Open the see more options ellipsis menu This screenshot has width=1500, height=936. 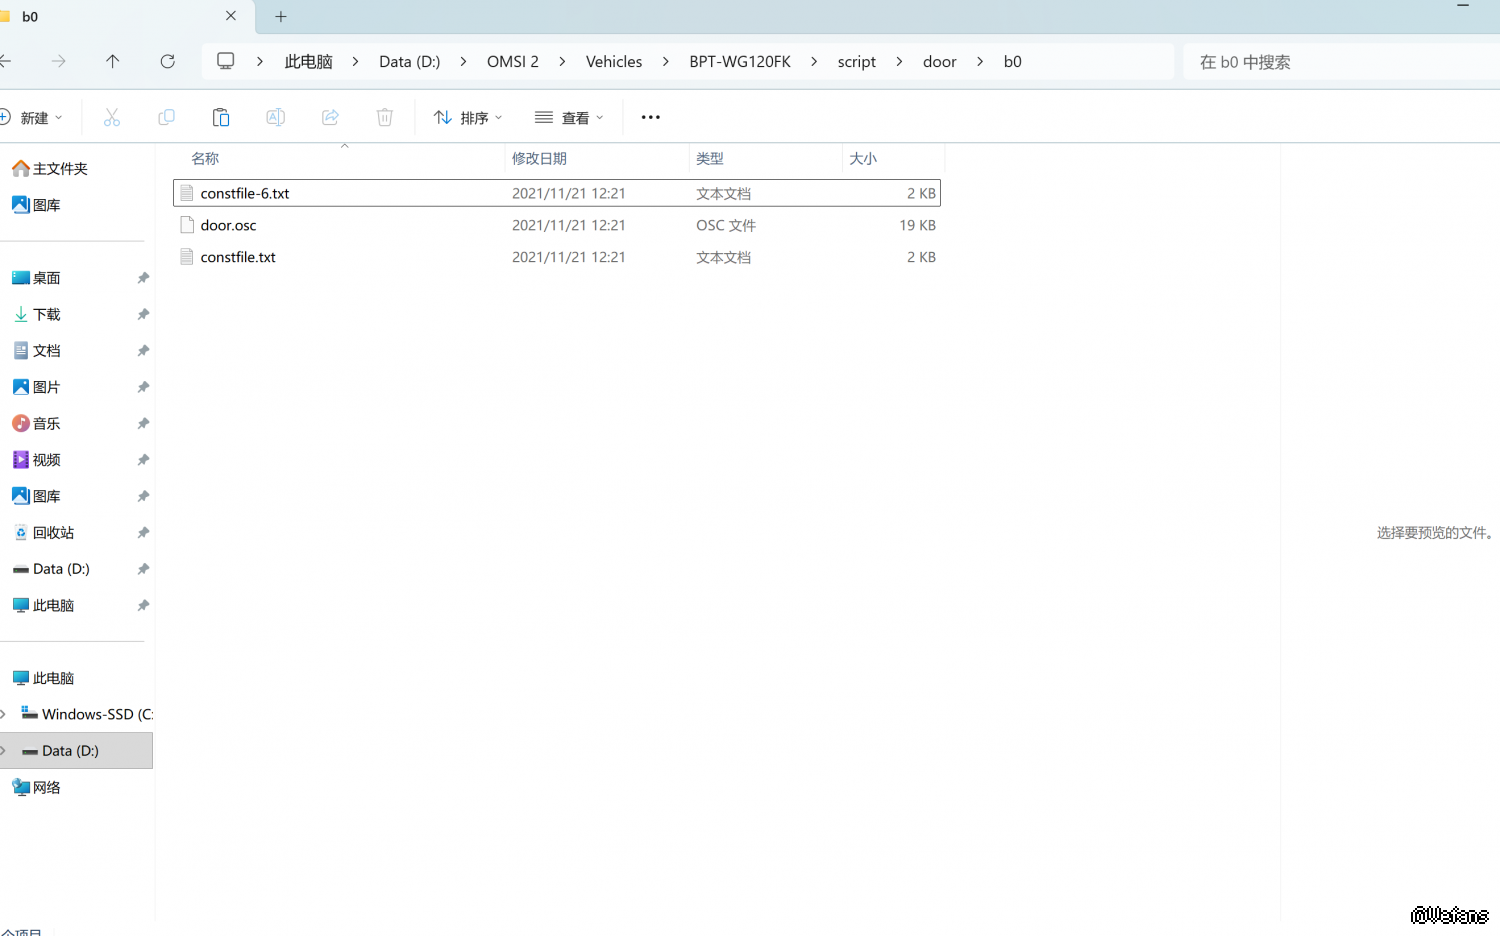650,118
